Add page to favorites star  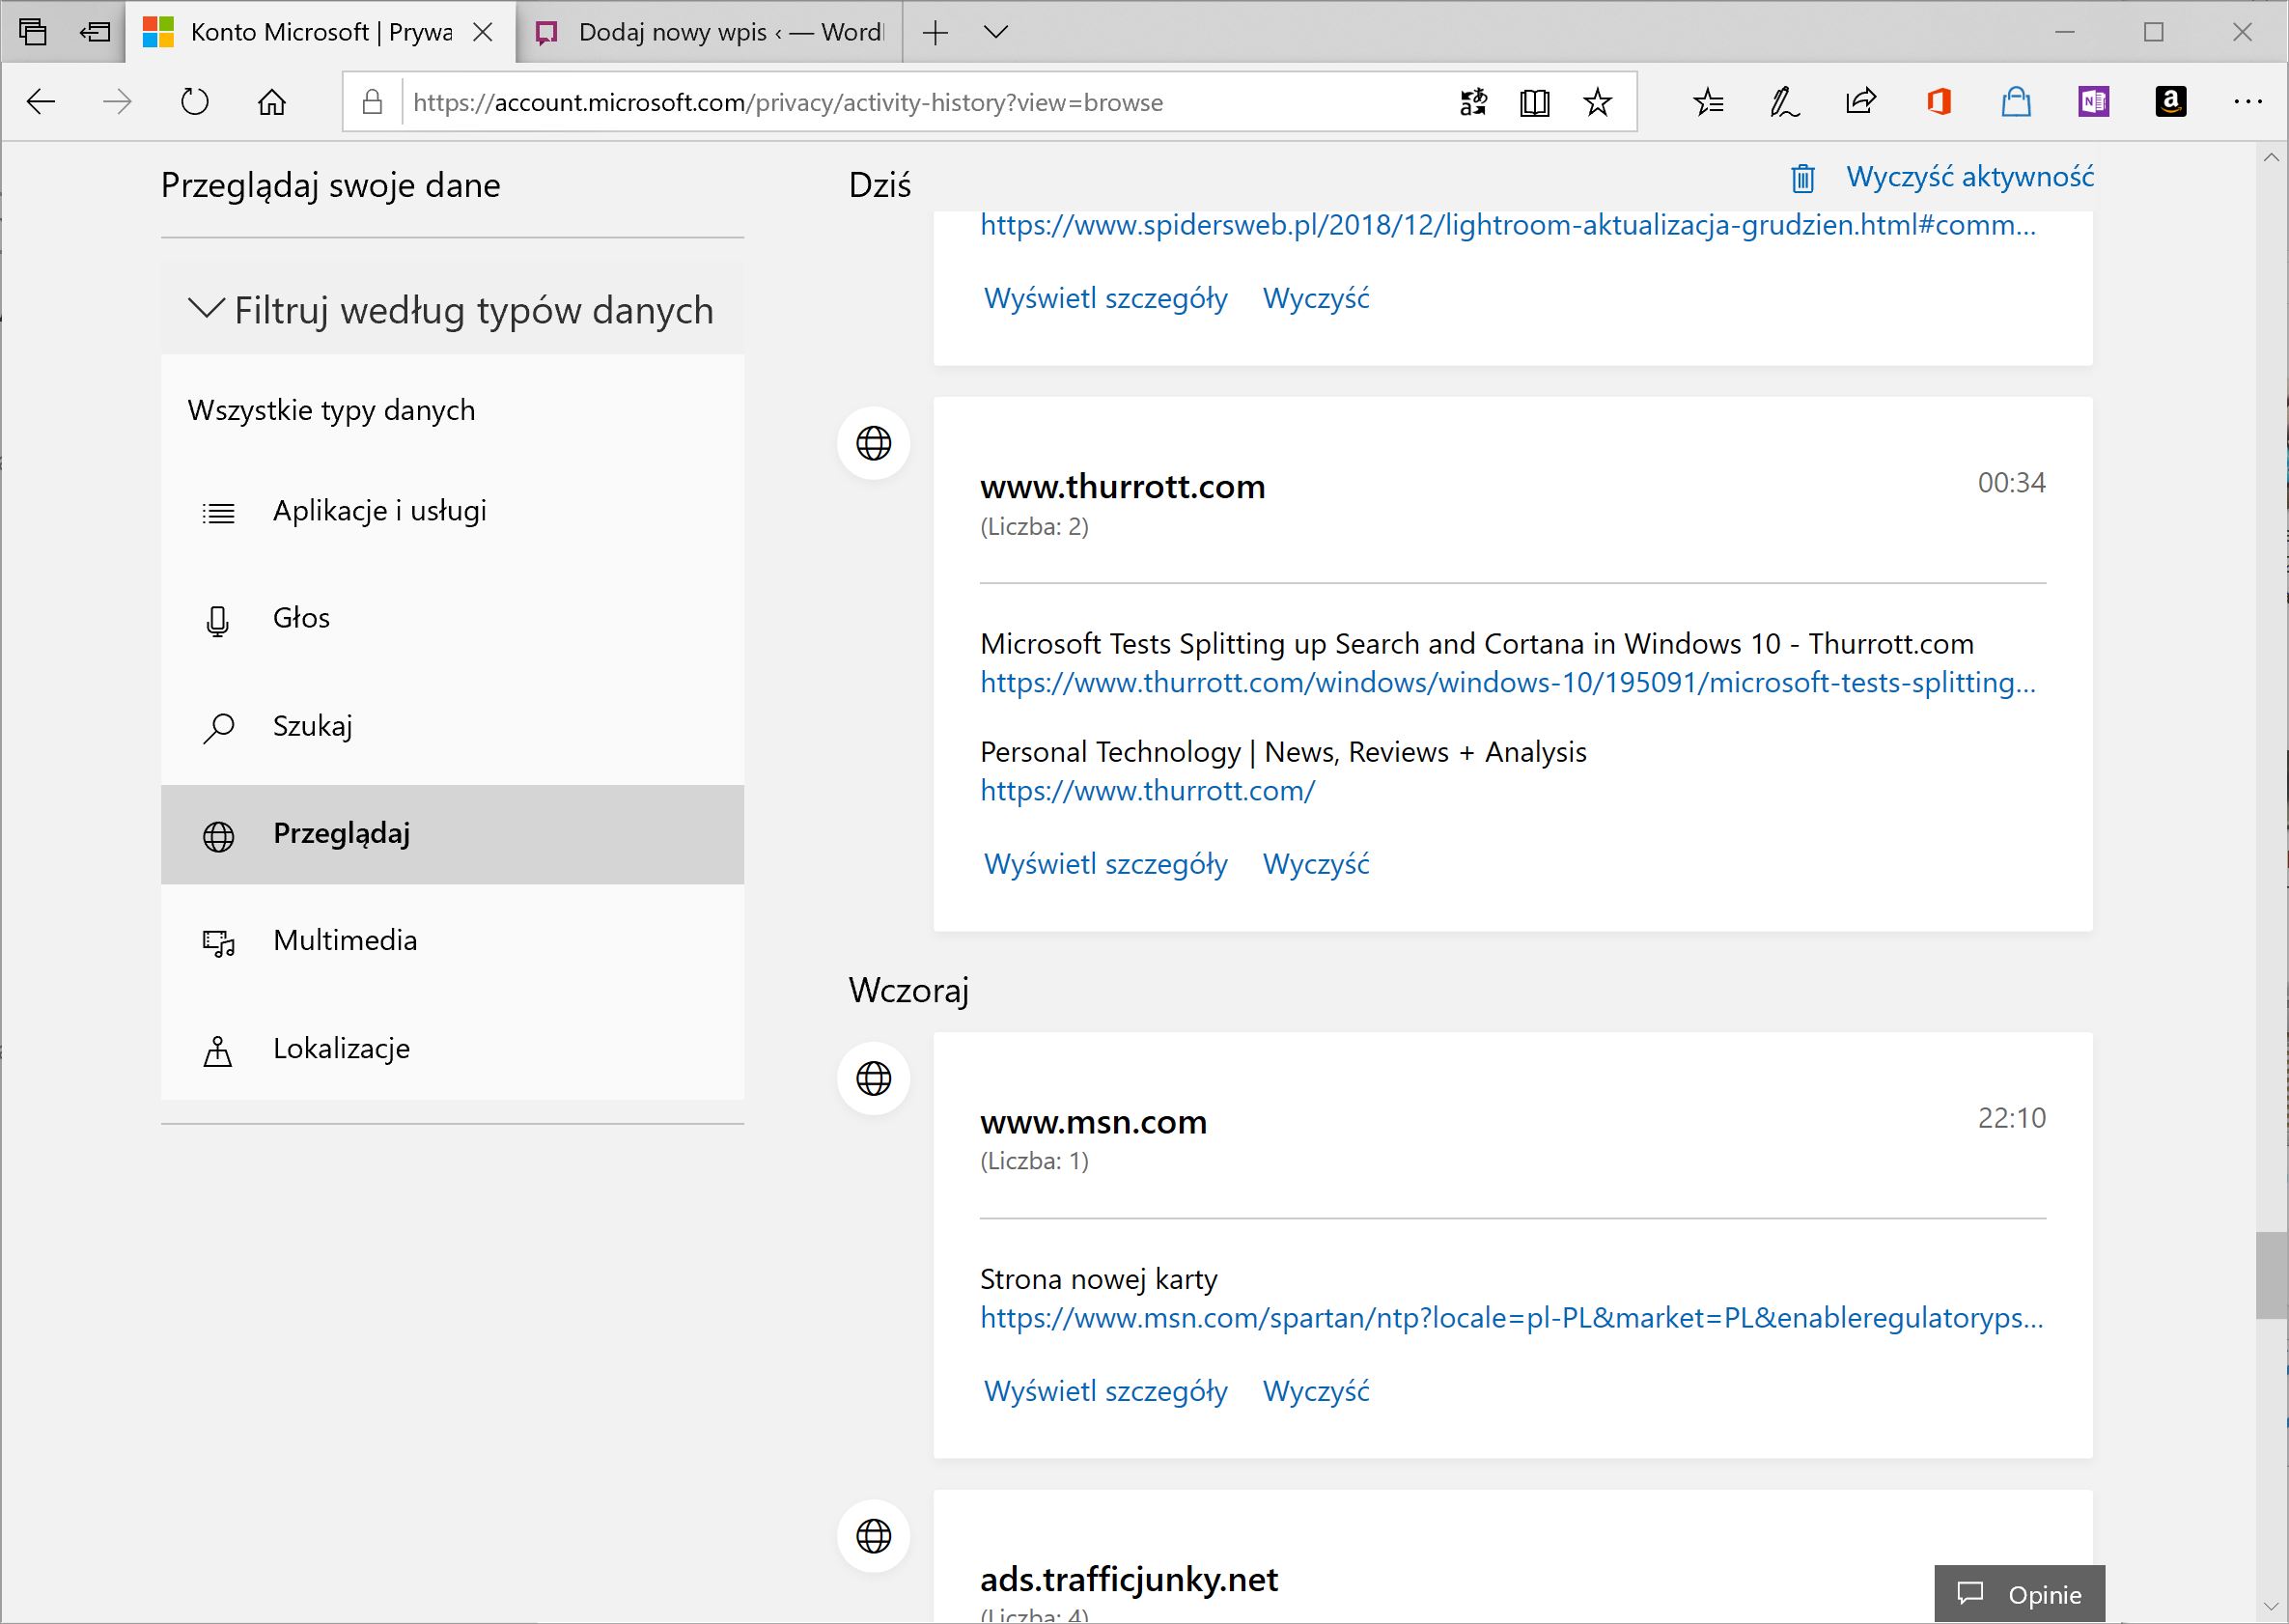tap(1598, 102)
